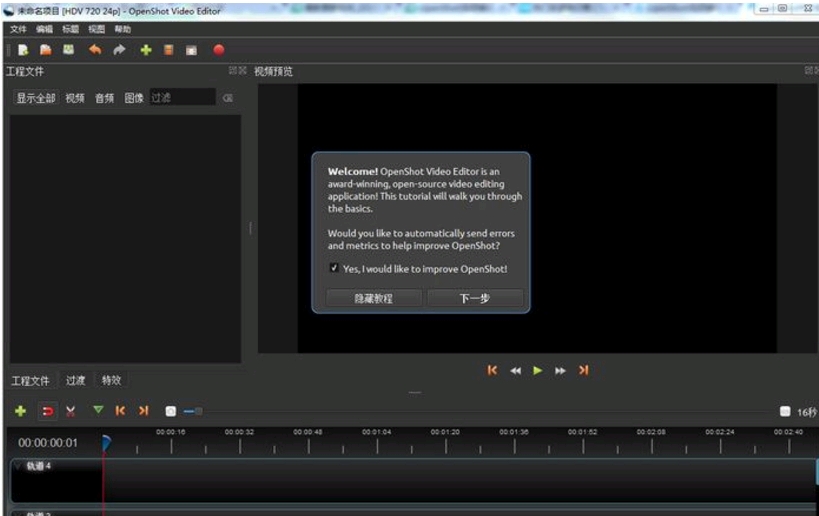This screenshot has width=819, height=516.
Task: Switch to the 过渡 tab
Action: click(76, 381)
